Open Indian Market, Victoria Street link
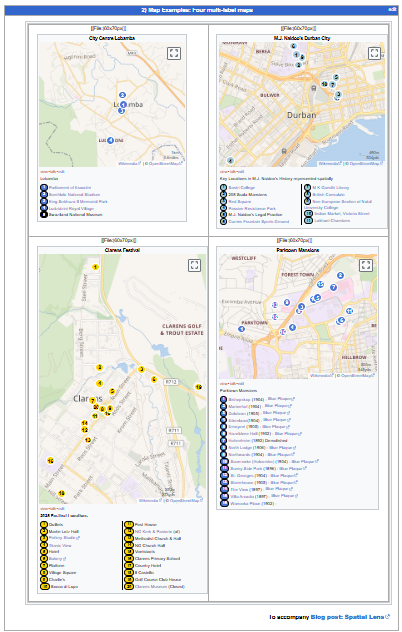Image resolution: width=402 pixels, height=632 pixels. pos(342,213)
